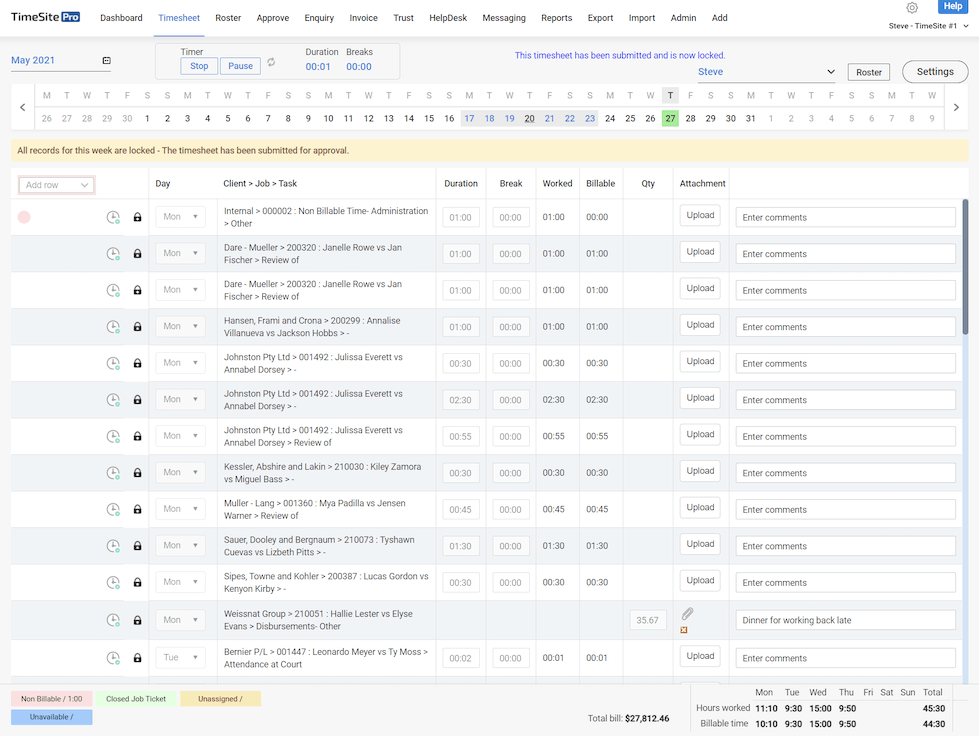Viewport: 979px width, 736px height.
Task: Open the settings gear icon near Help
Action: pos(912,8)
